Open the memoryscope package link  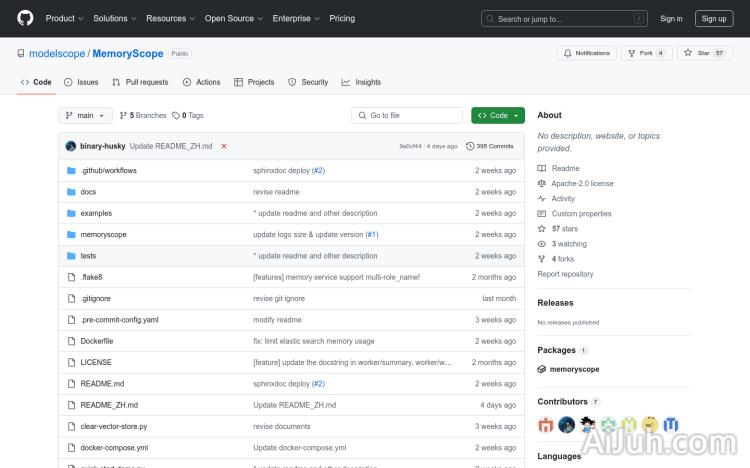point(574,369)
